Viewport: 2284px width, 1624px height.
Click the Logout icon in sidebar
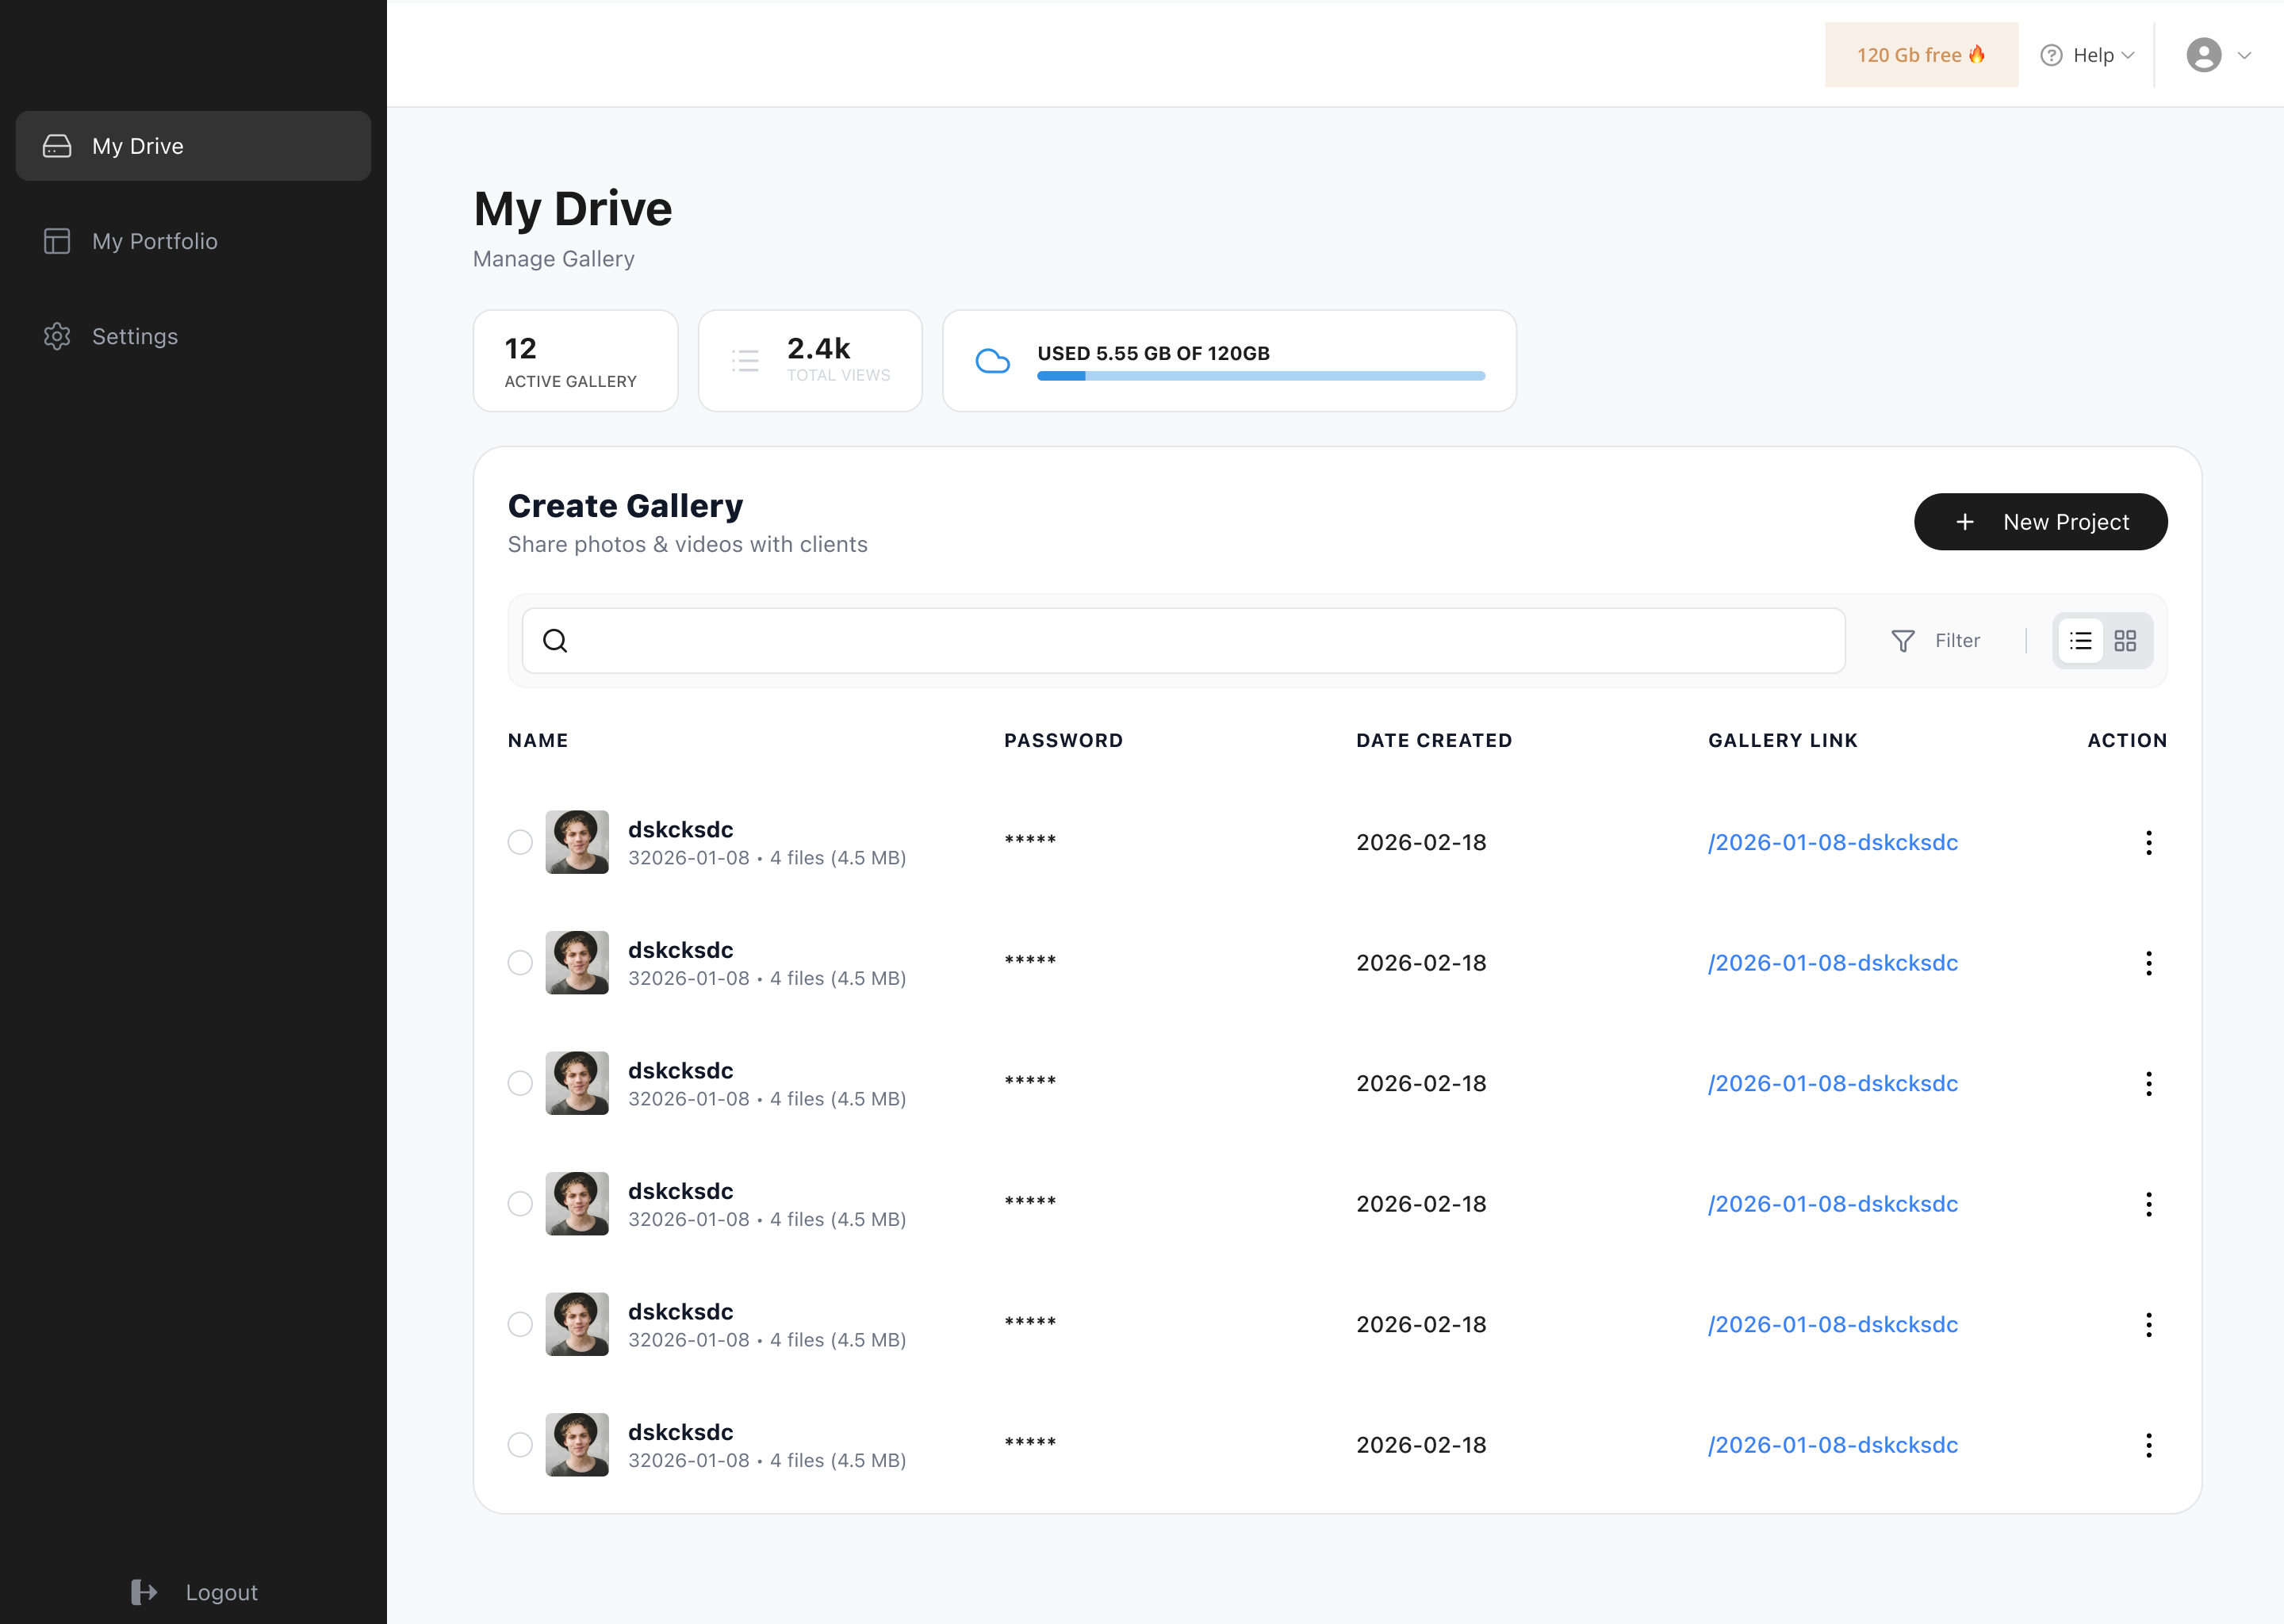tap(144, 1592)
